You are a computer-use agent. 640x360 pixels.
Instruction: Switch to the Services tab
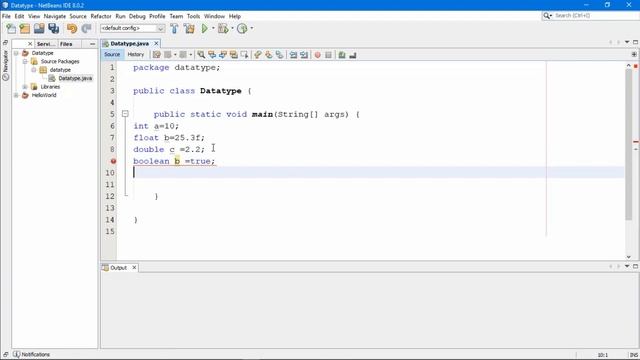click(x=45, y=44)
